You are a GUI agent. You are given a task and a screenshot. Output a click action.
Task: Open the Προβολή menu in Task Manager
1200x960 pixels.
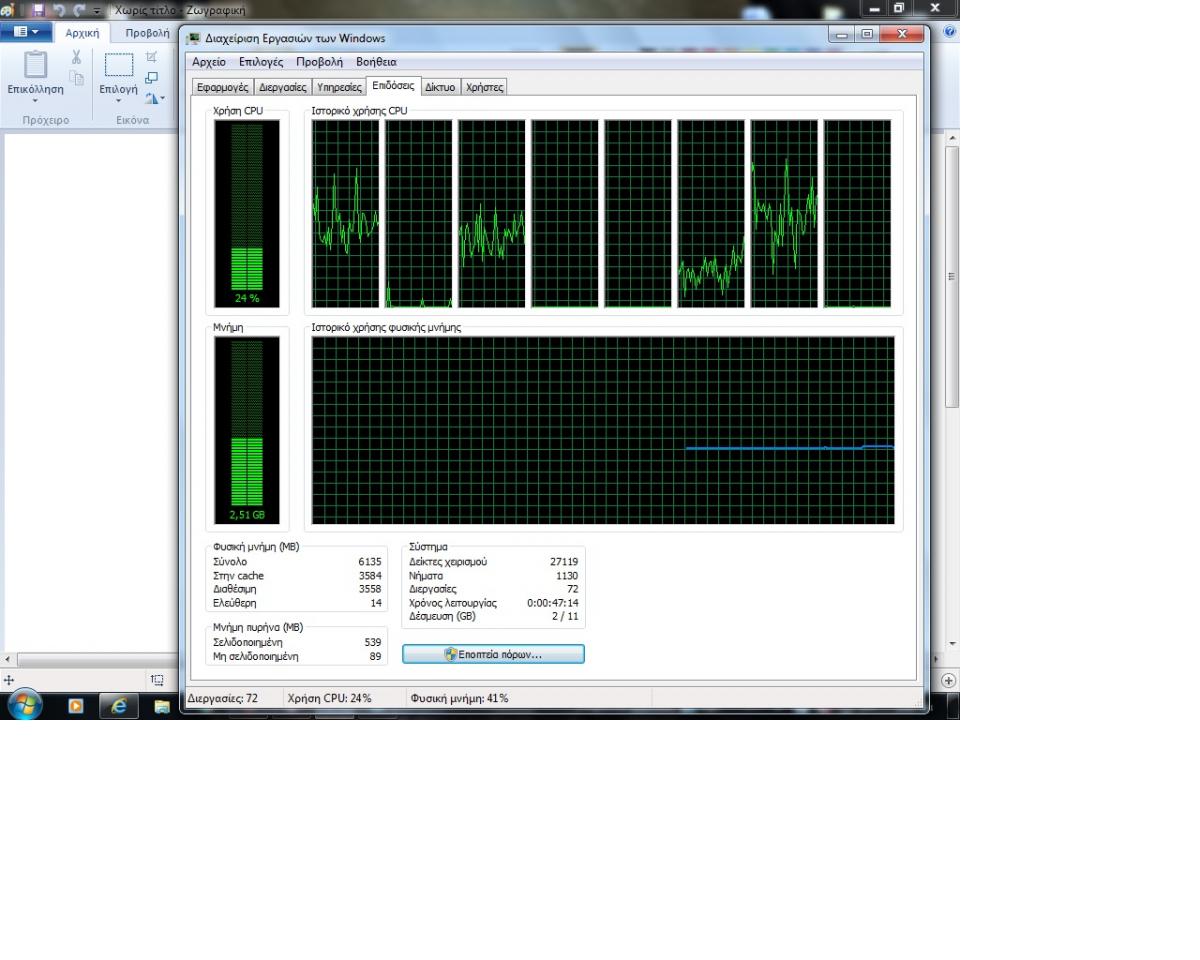pos(319,62)
